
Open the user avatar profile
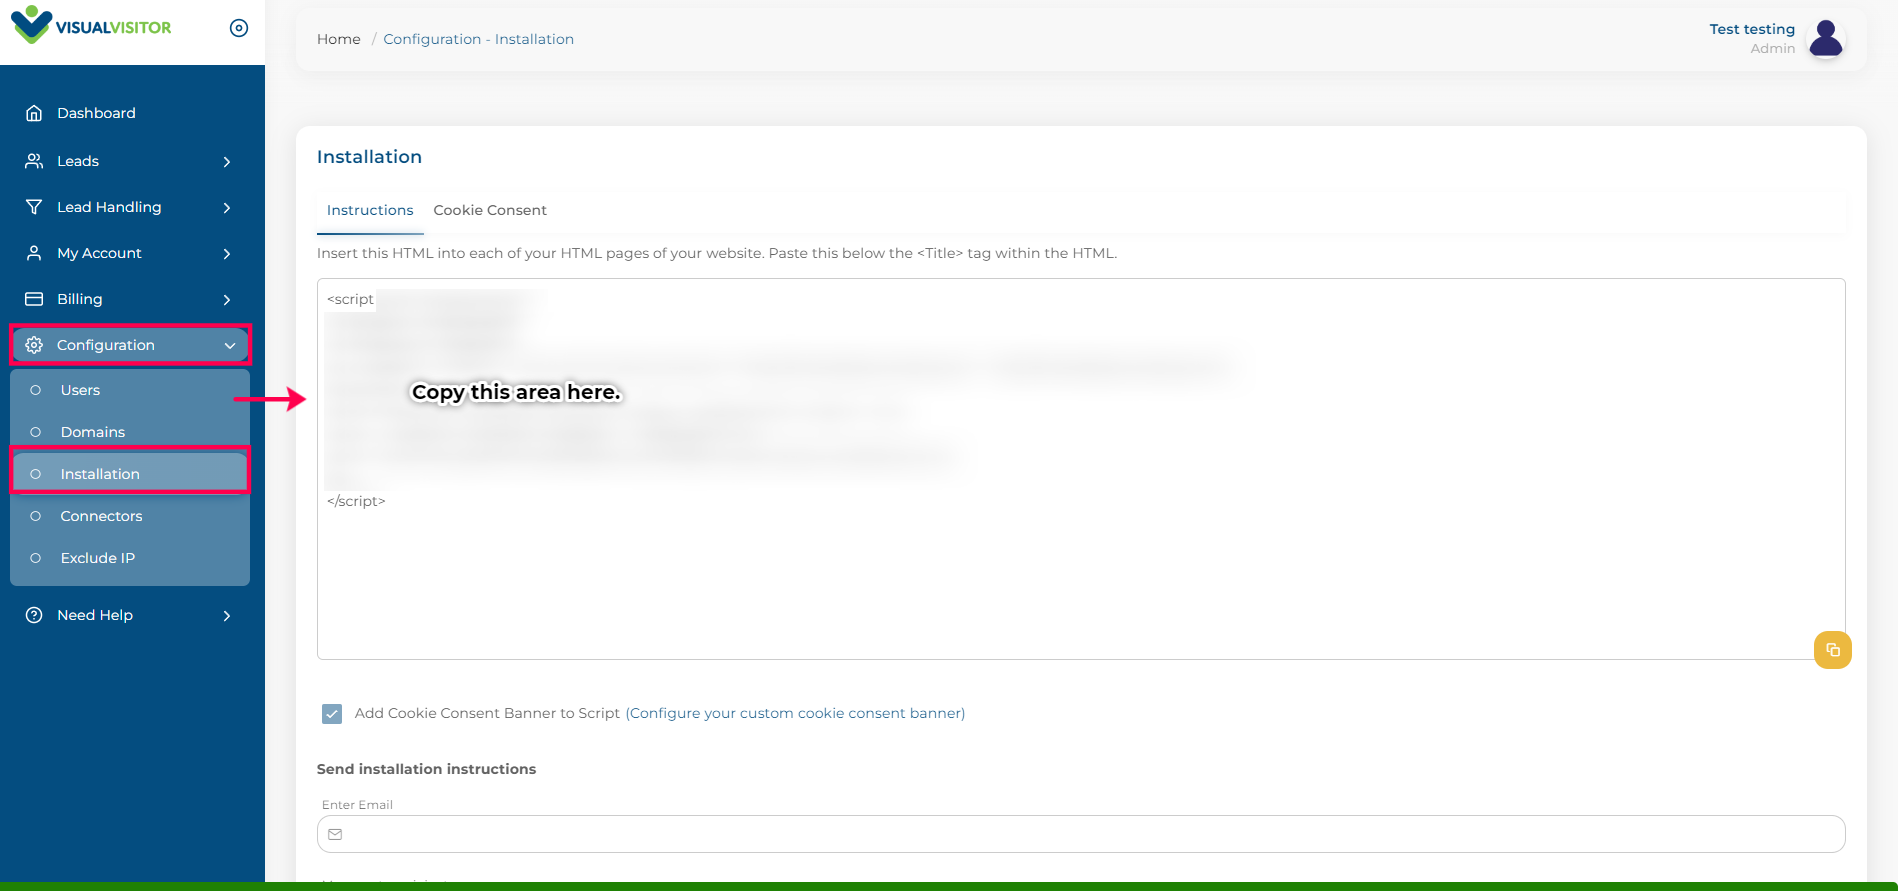[1826, 39]
